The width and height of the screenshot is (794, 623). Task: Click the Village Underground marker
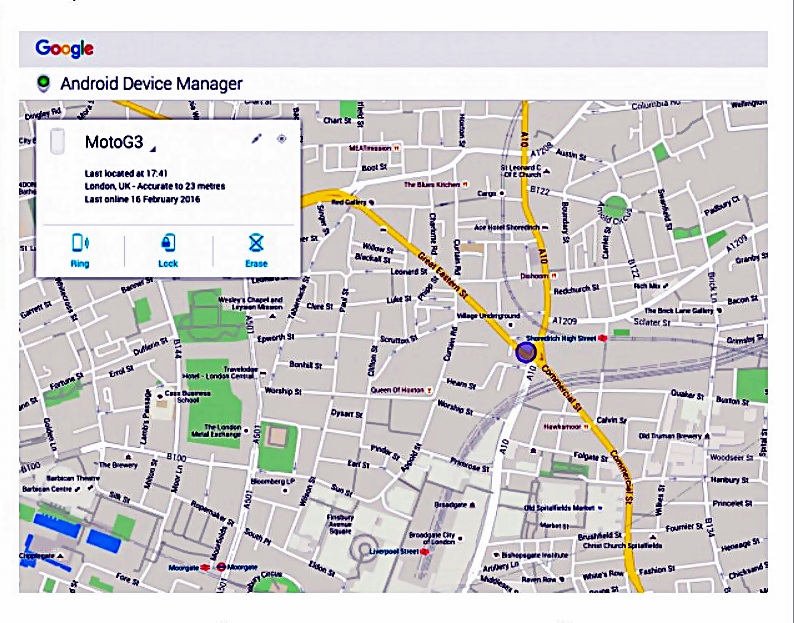click(510, 325)
